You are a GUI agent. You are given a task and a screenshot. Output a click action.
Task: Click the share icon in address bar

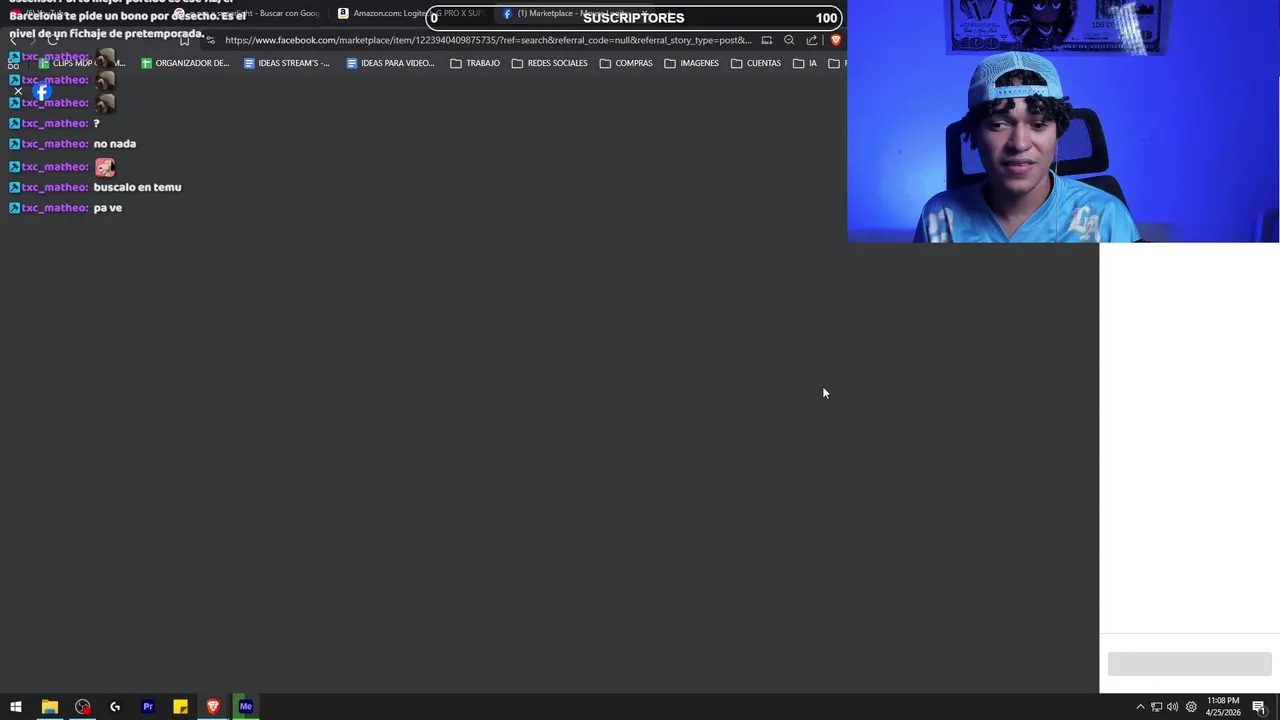pos(811,40)
